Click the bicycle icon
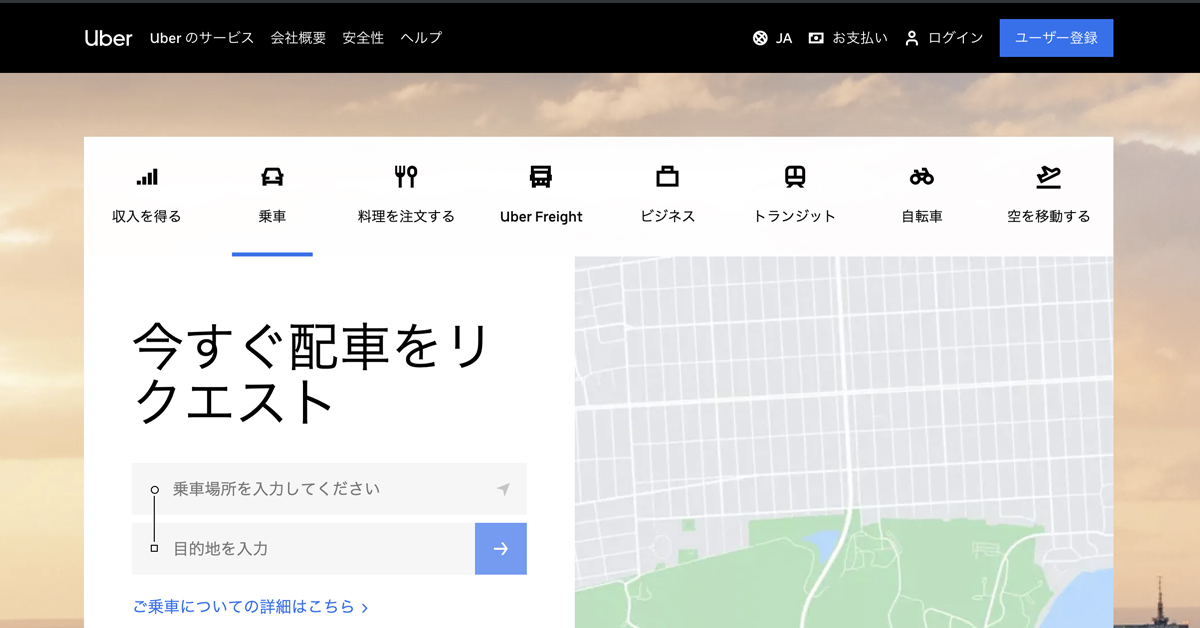The height and width of the screenshot is (628, 1200). pos(921,177)
